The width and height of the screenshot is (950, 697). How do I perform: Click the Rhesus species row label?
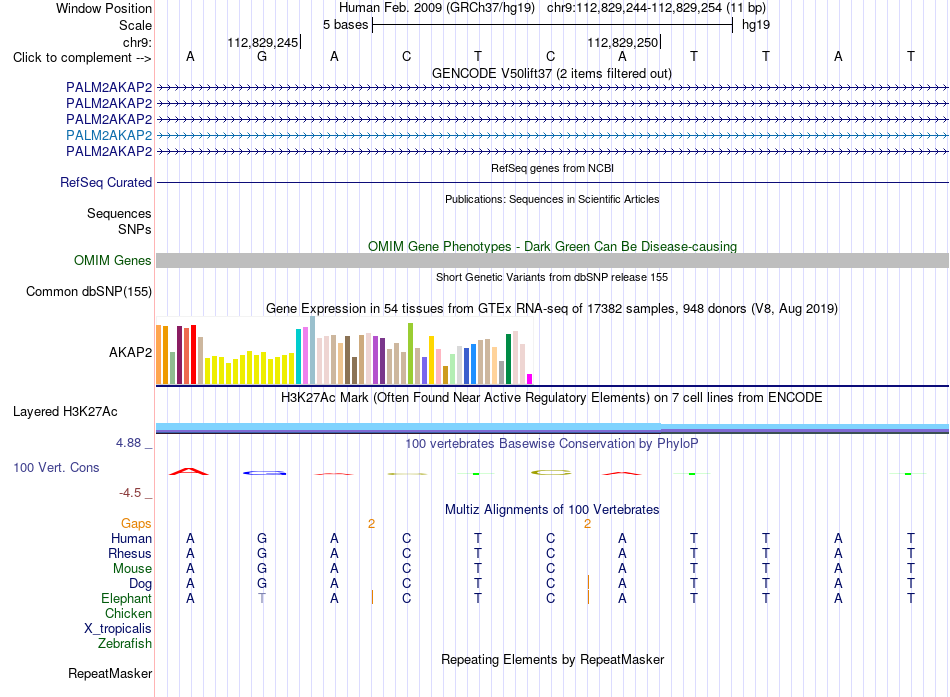(130, 553)
